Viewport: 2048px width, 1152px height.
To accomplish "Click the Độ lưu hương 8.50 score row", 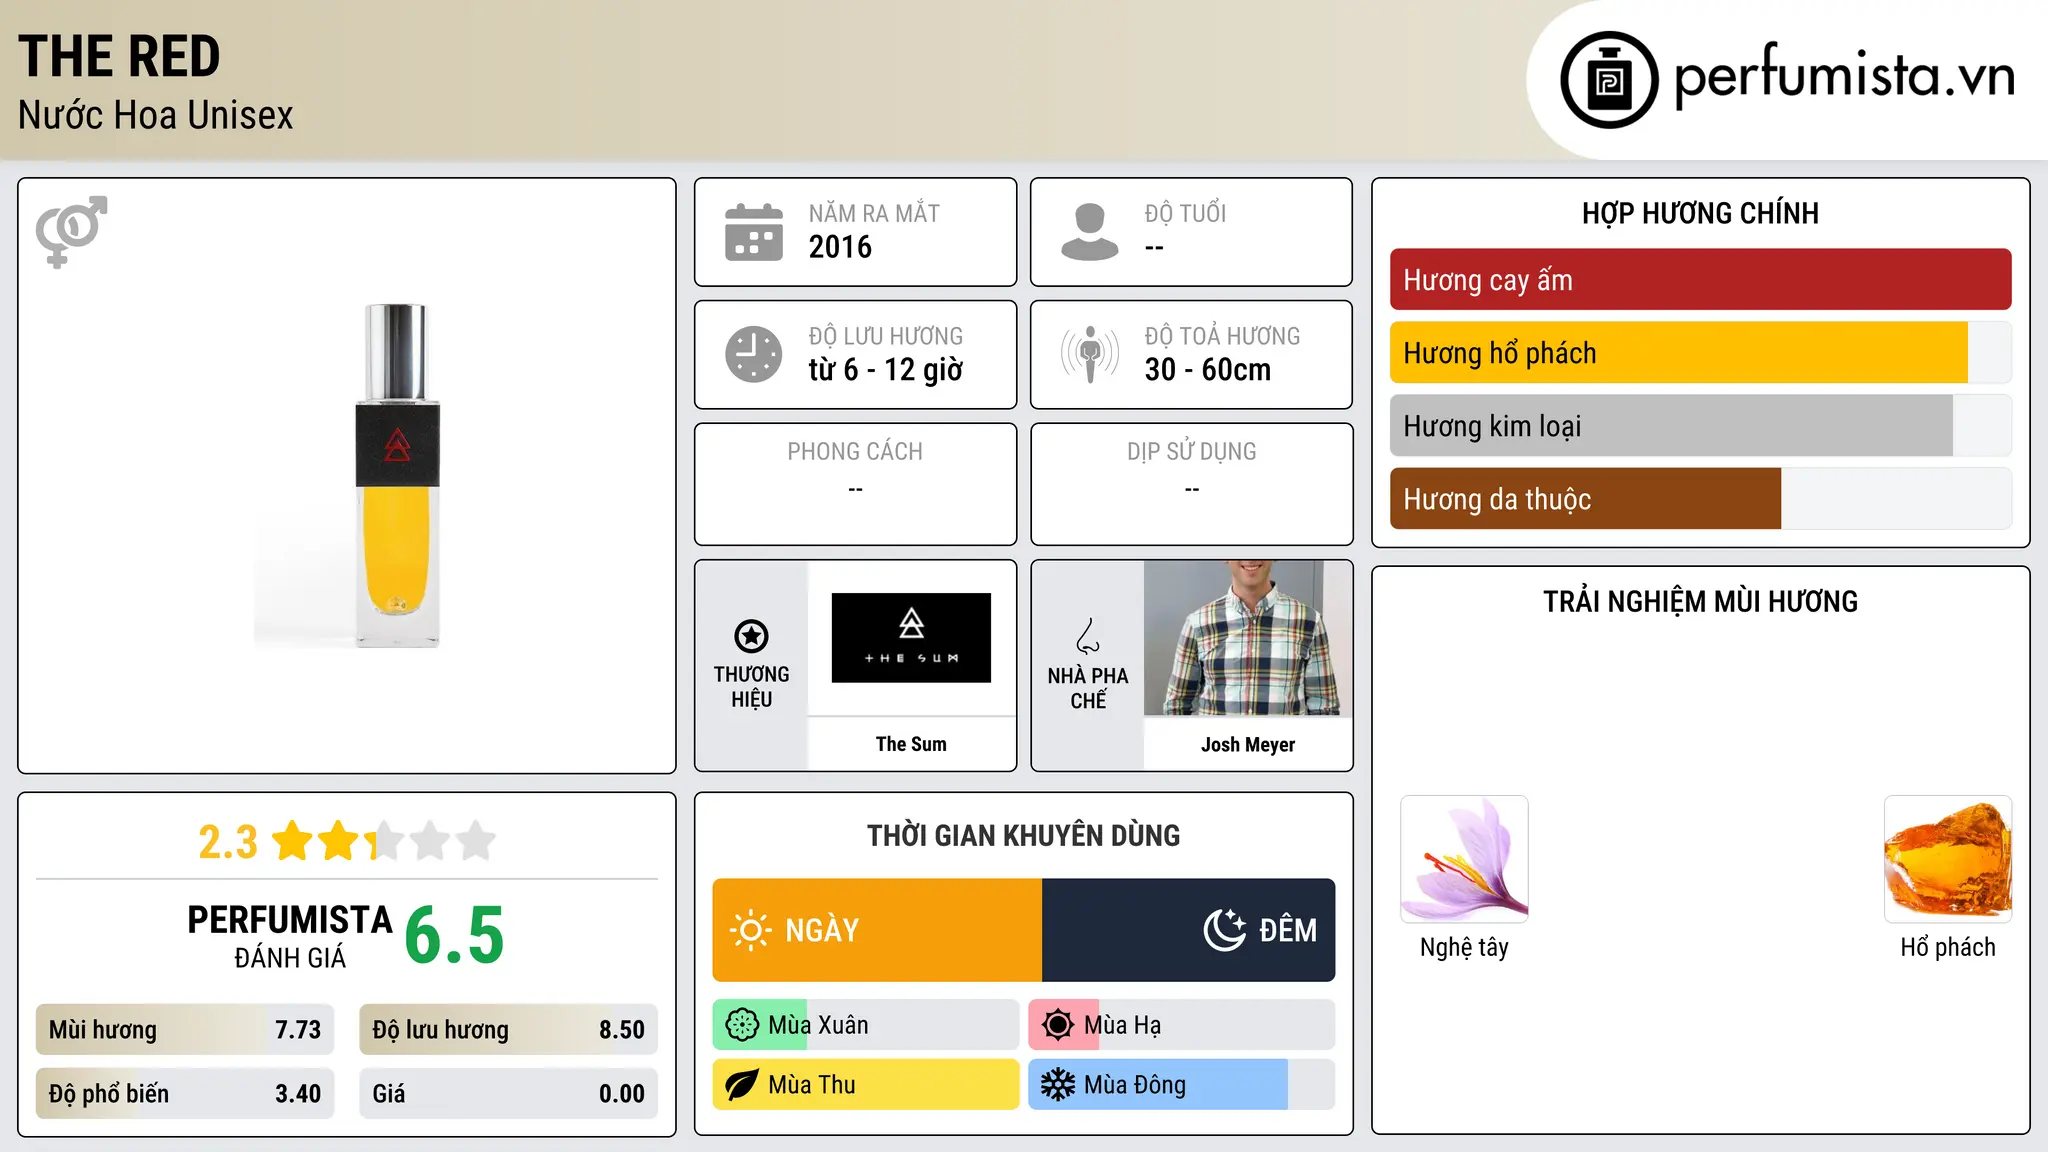I will pyautogui.click(x=509, y=1030).
